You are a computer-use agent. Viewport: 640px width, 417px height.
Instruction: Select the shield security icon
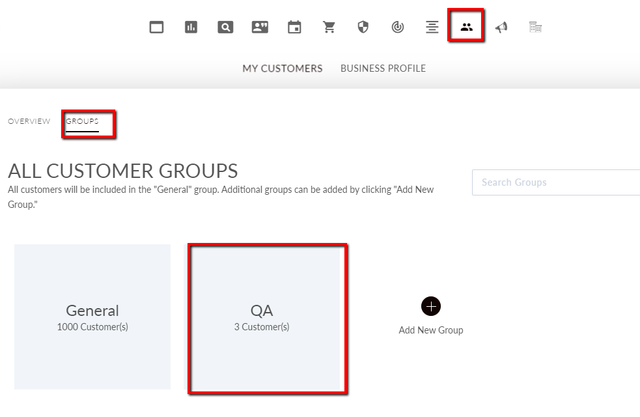pos(363,27)
